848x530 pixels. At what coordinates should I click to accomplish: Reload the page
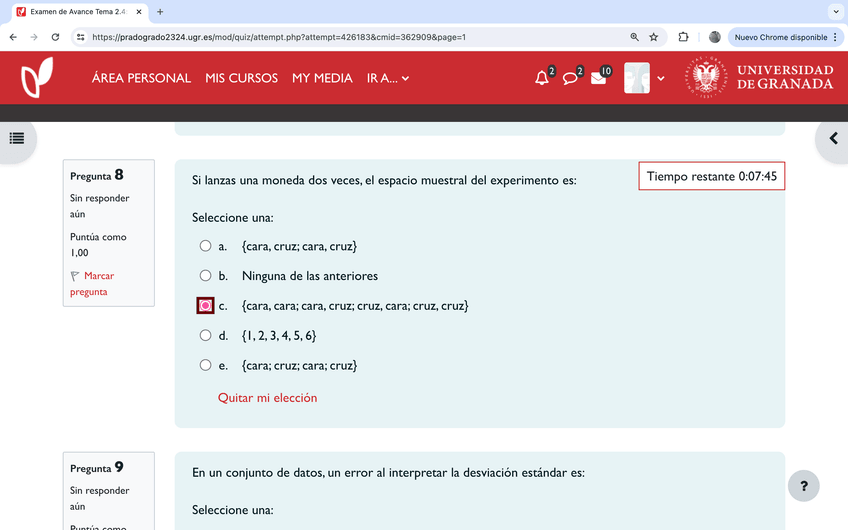[x=55, y=37]
